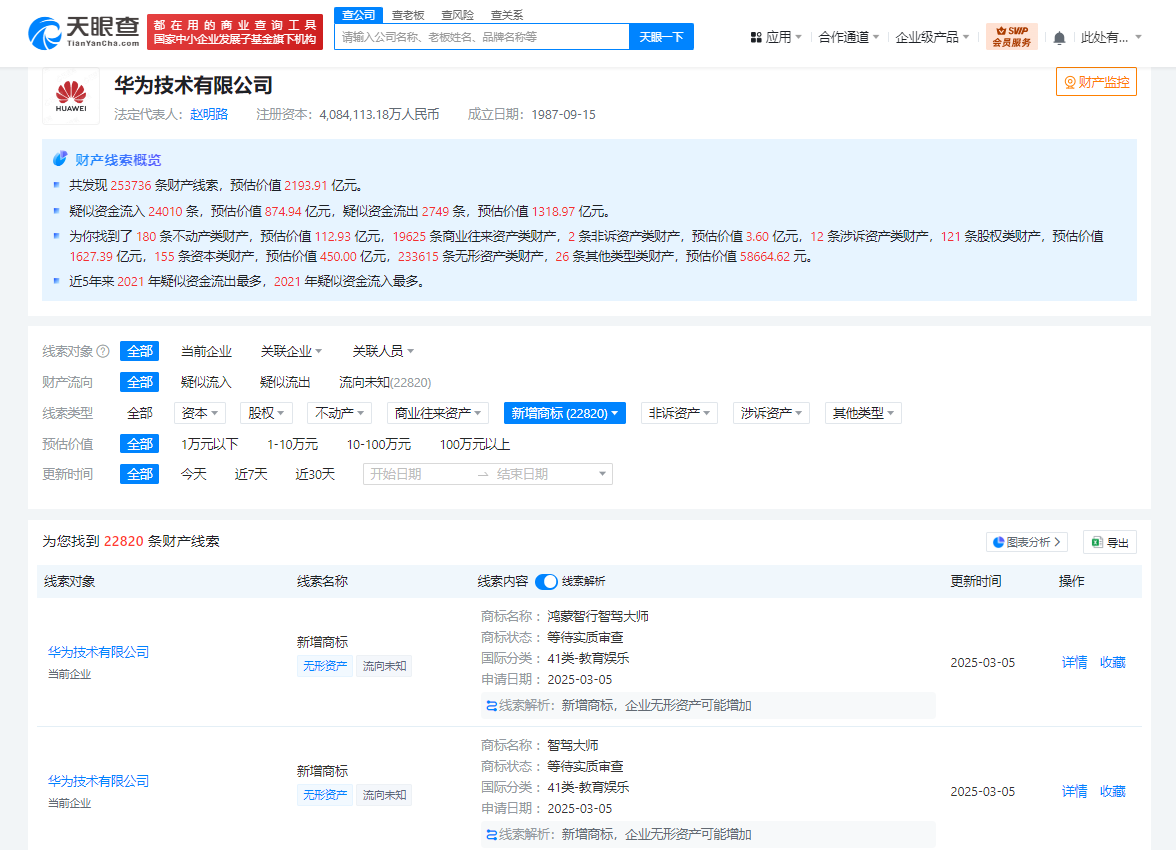Toggle the 线索解析 switch
Viewport: 1176px width, 850px height.
[546, 581]
